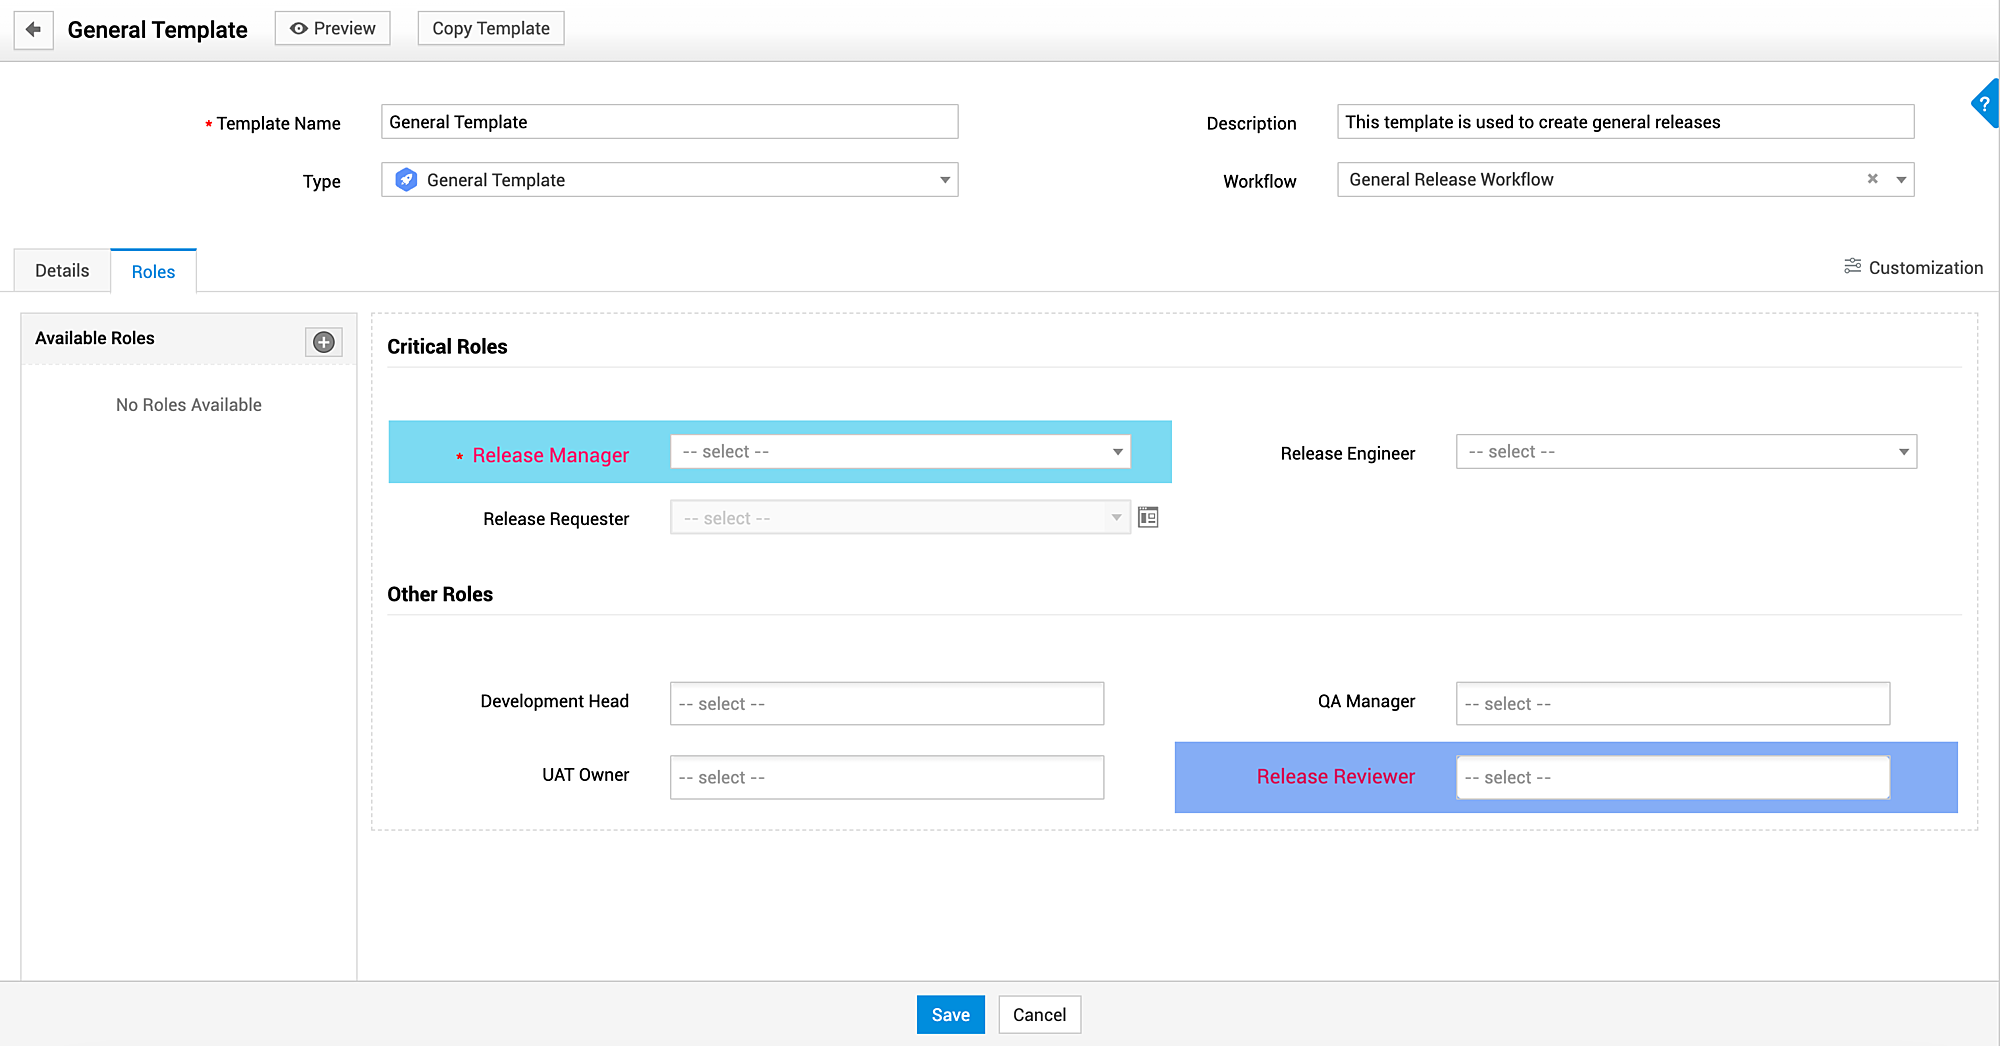
Task: Open the Release Manager select dropdown
Action: 900,452
